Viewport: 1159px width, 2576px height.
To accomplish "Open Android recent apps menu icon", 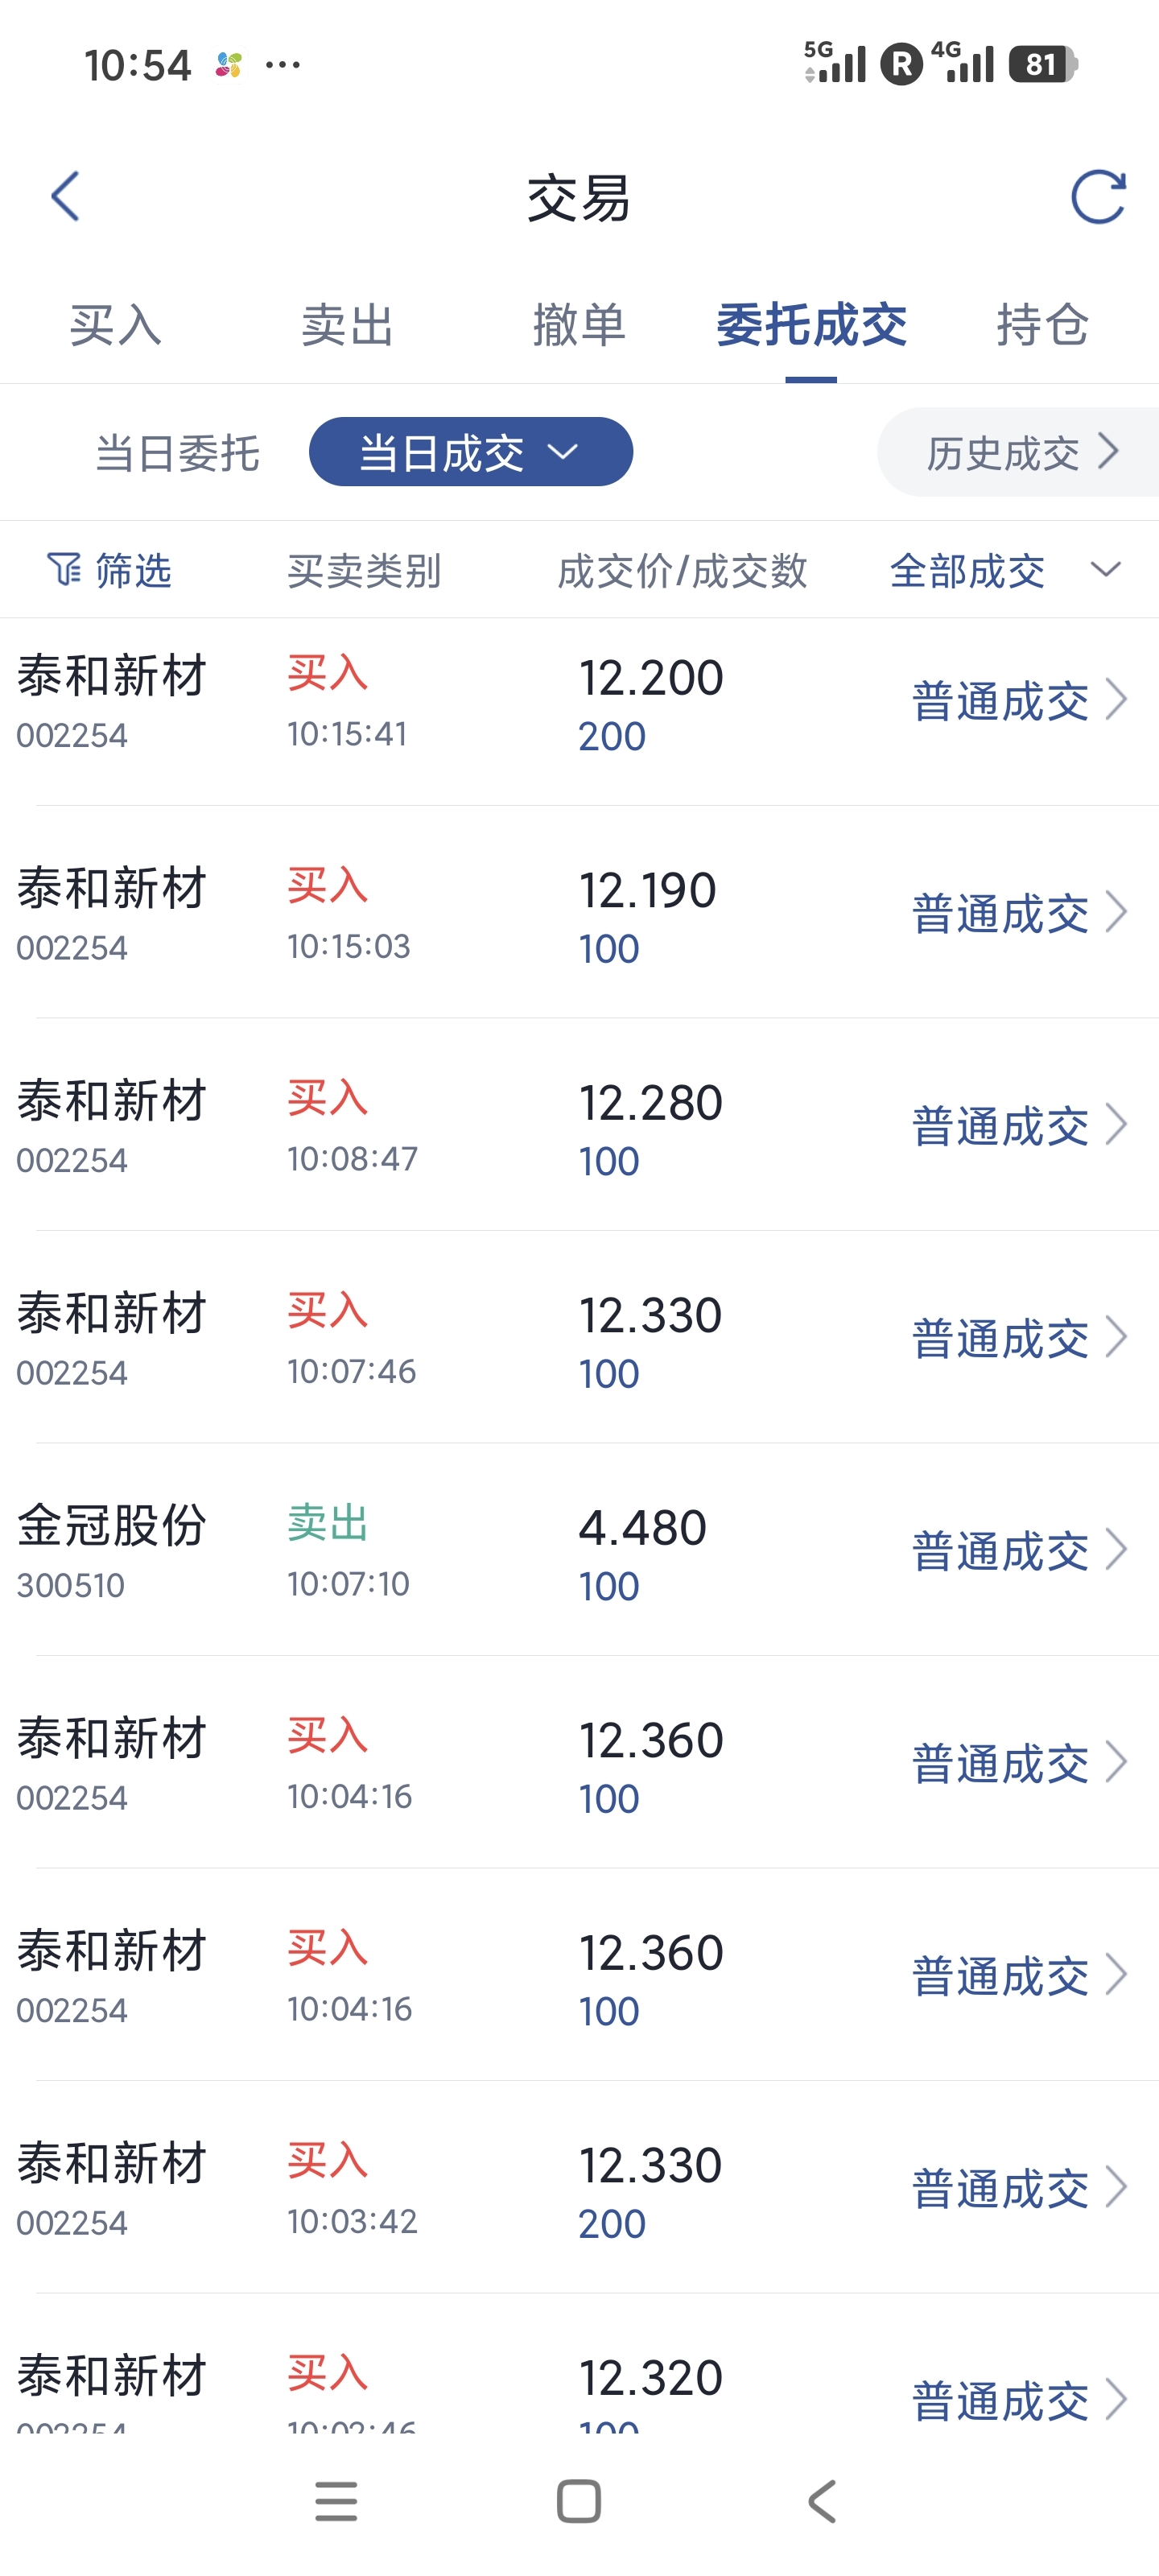I will 335,2501.
